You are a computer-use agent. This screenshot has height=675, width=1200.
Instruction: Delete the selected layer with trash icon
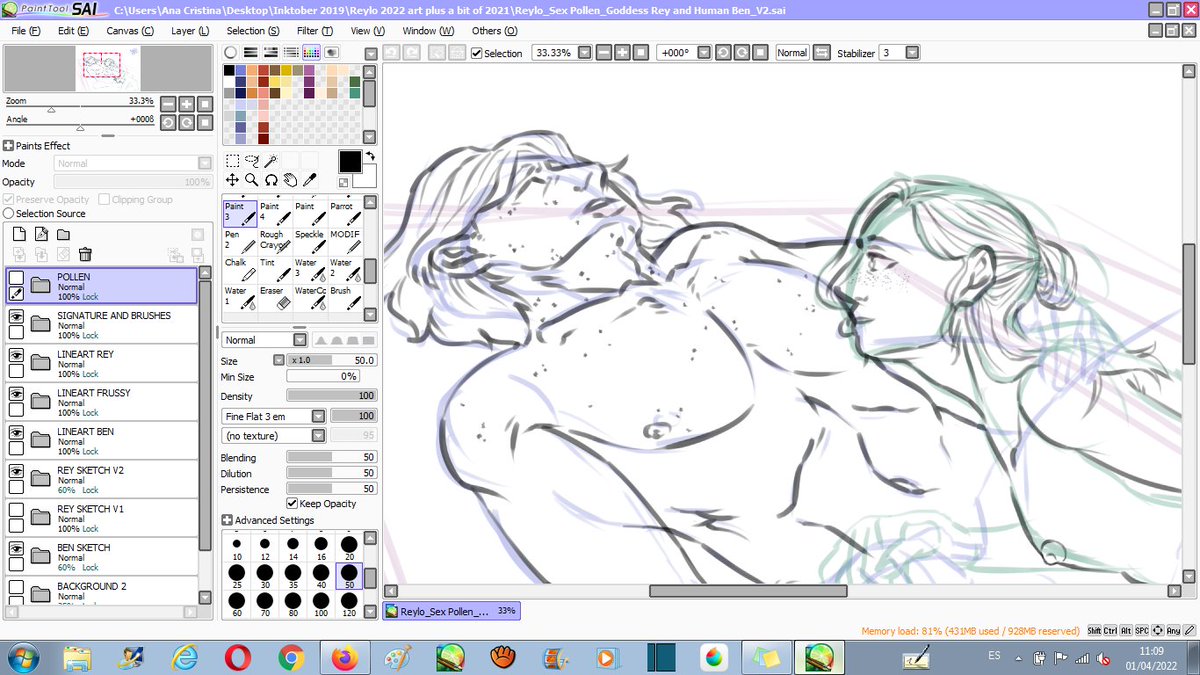[86, 254]
